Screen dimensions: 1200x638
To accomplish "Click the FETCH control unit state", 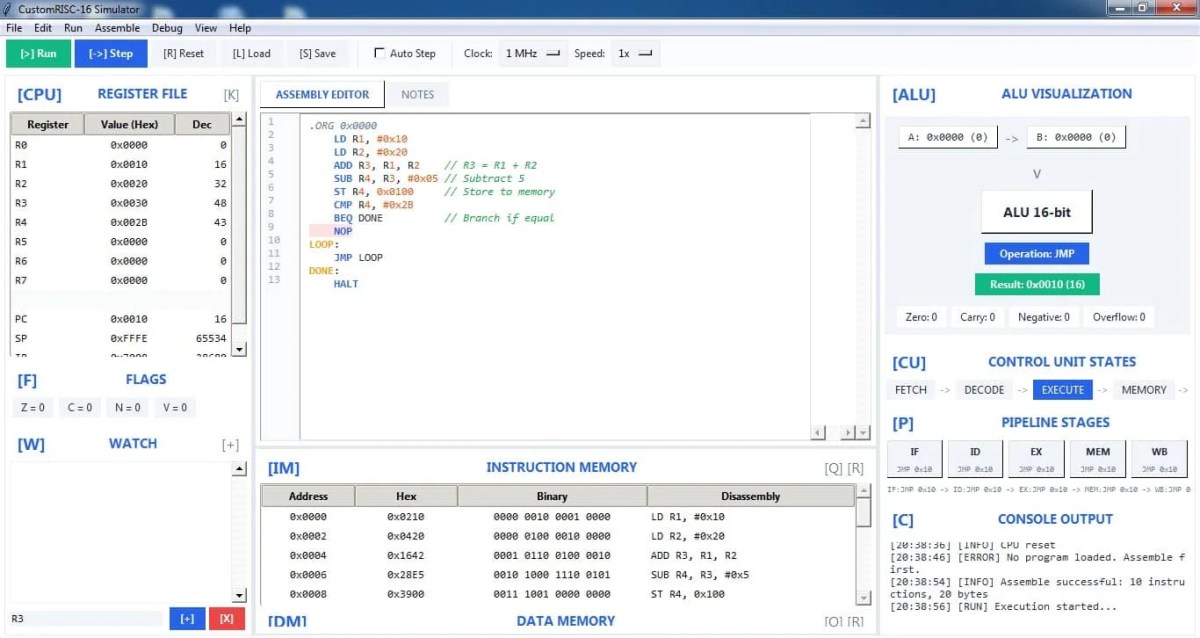I will pyautogui.click(x=911, y=390).
